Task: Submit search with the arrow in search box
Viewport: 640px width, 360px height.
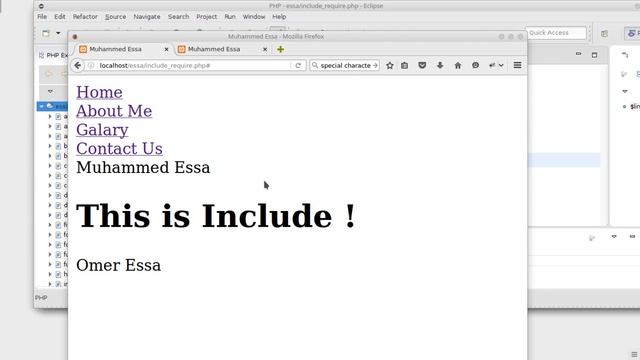Action: [x=375, y=65]
